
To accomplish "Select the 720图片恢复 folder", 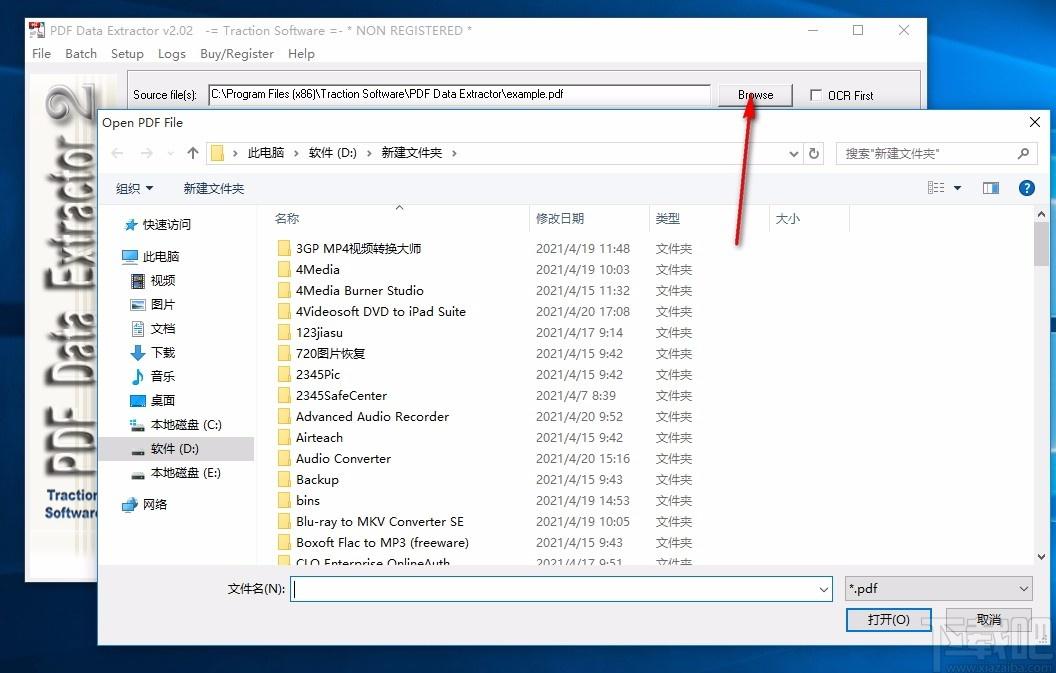I will click(x=330, y=354).
